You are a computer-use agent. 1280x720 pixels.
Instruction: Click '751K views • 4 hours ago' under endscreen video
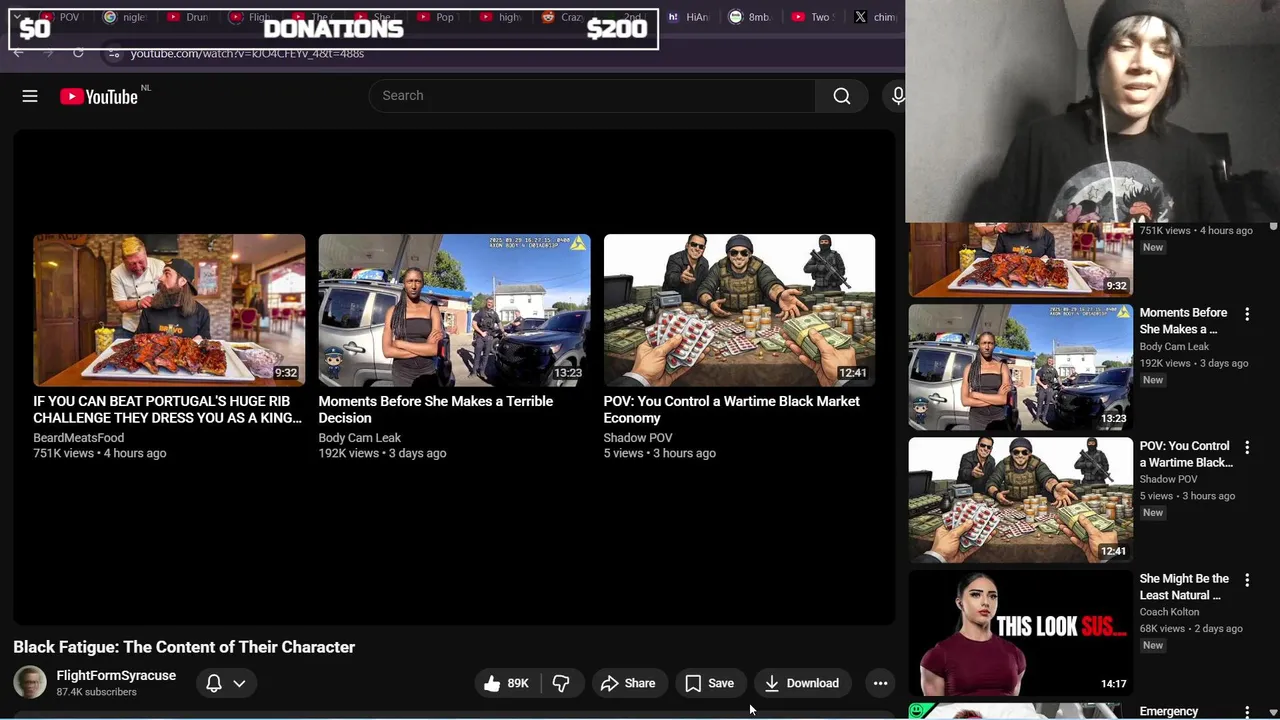100,454
